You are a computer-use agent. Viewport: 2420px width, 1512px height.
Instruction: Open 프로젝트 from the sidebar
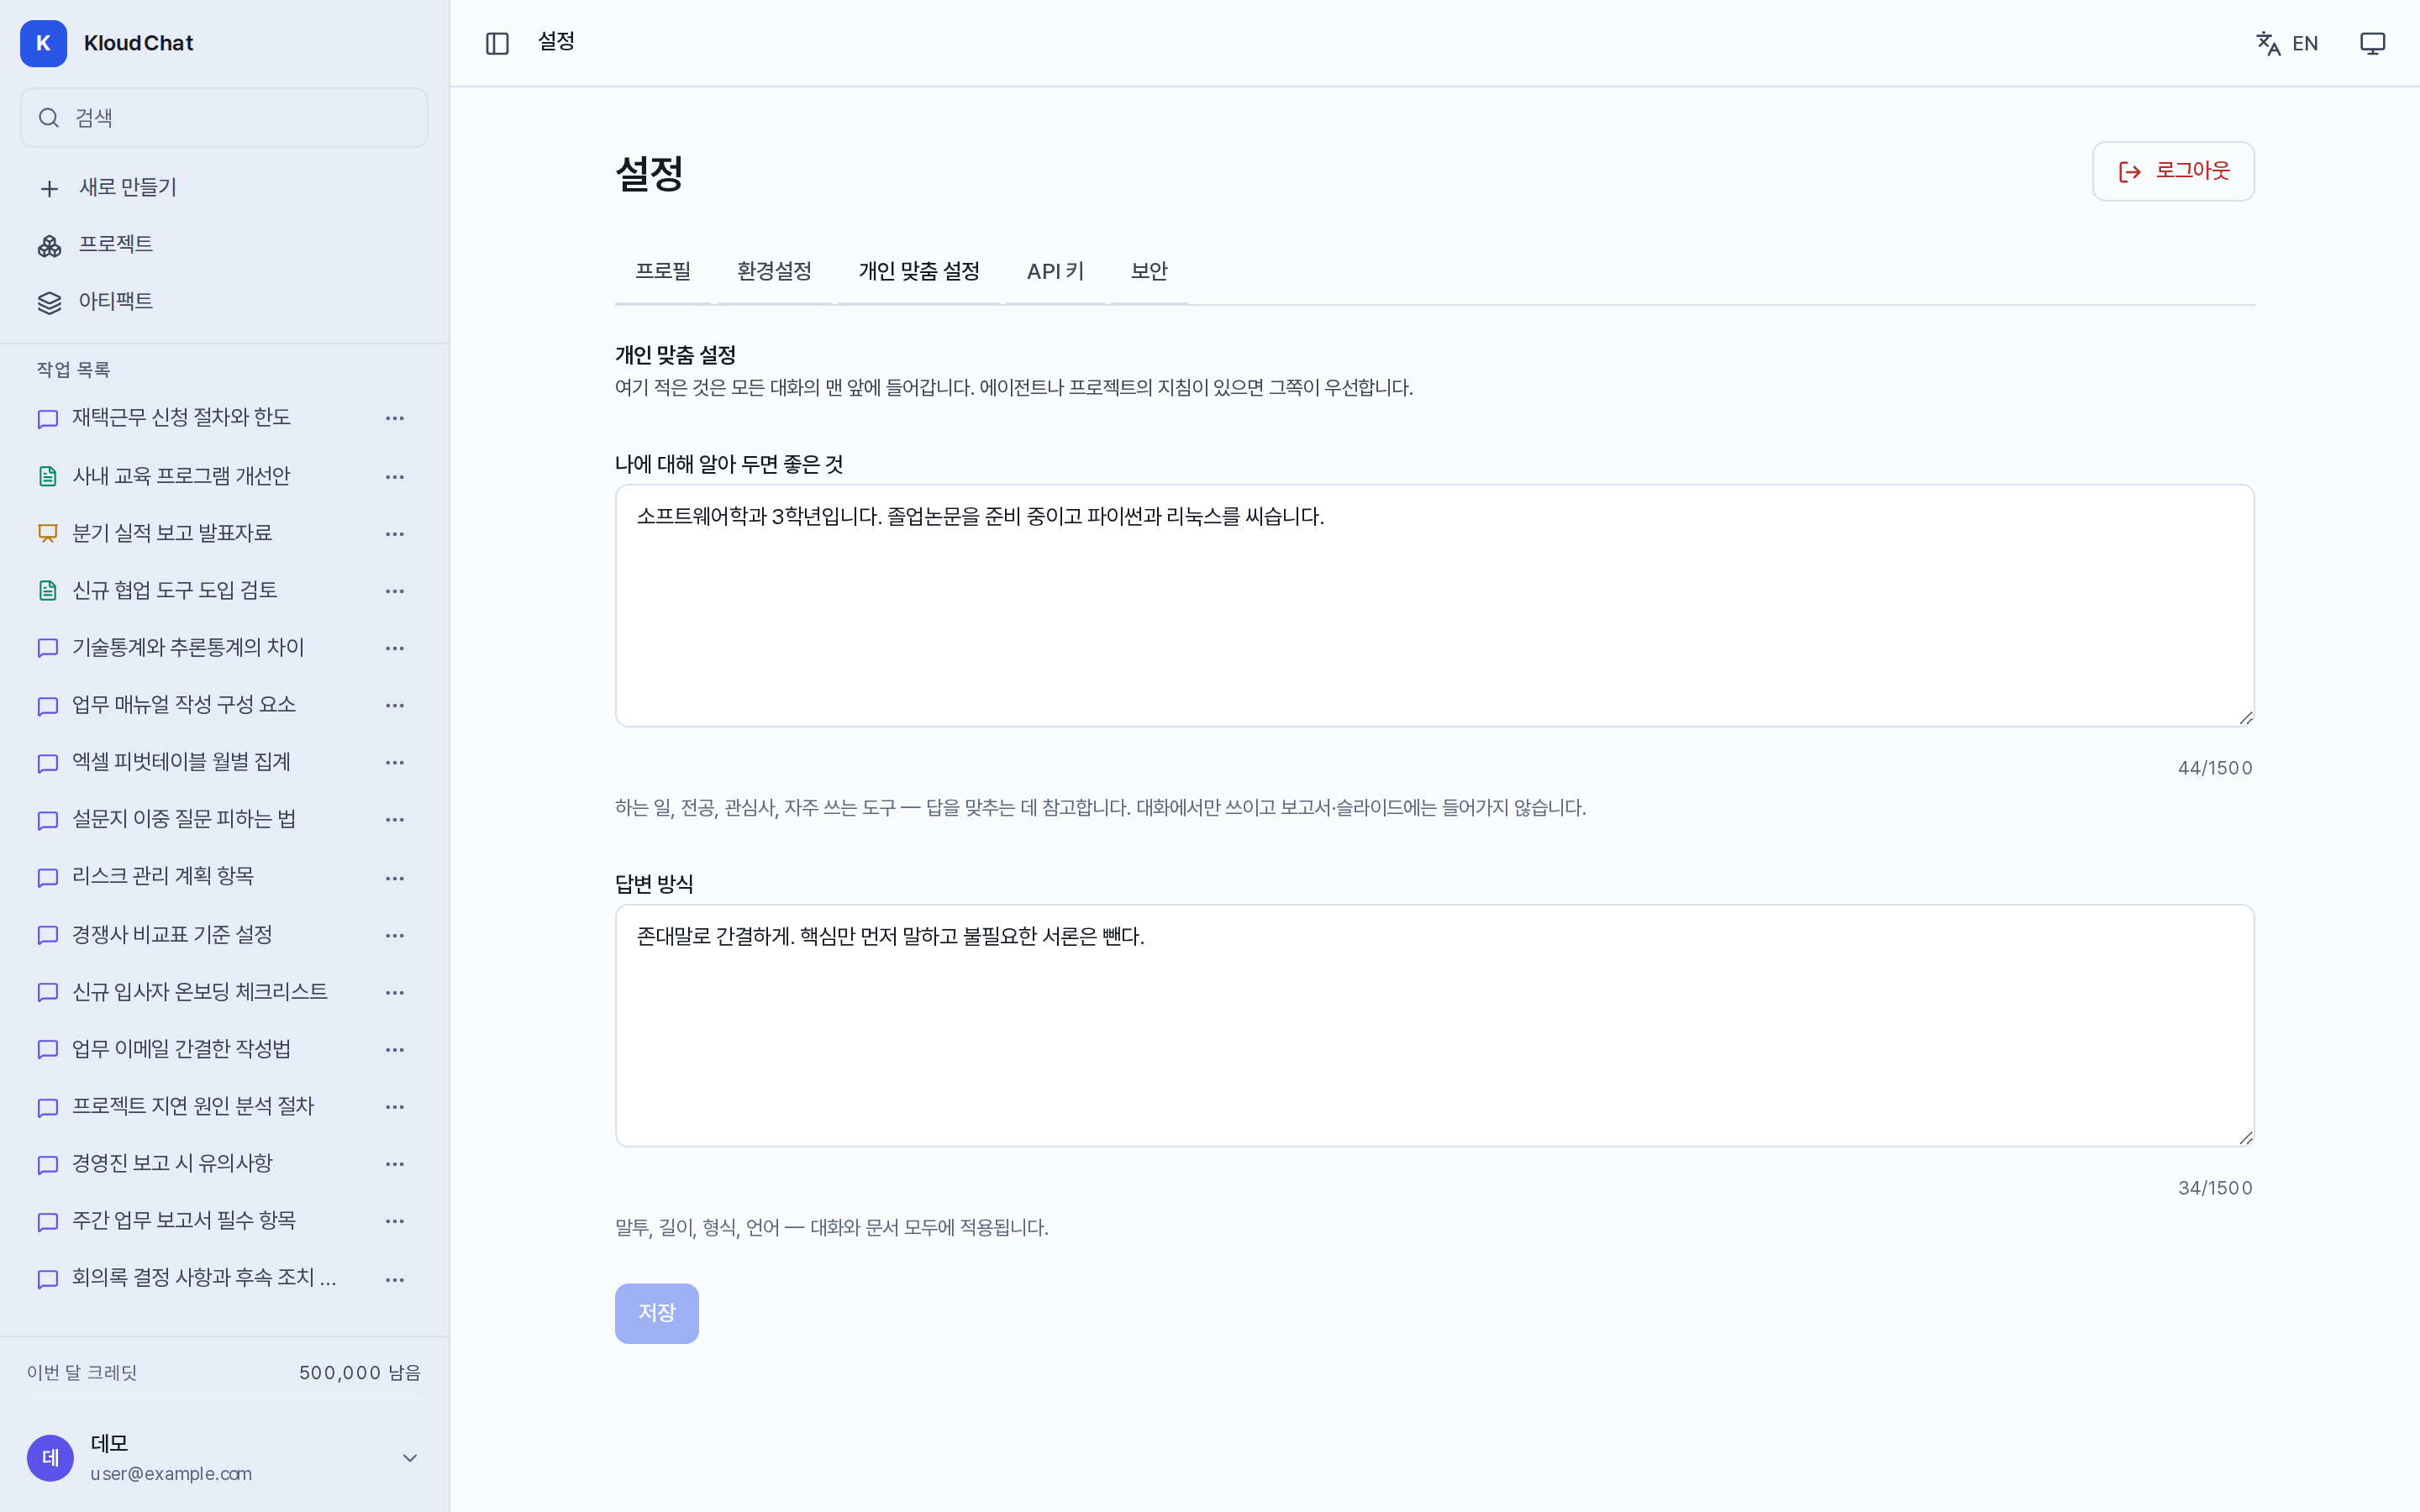pyautogui.click(x=224, y=245)
